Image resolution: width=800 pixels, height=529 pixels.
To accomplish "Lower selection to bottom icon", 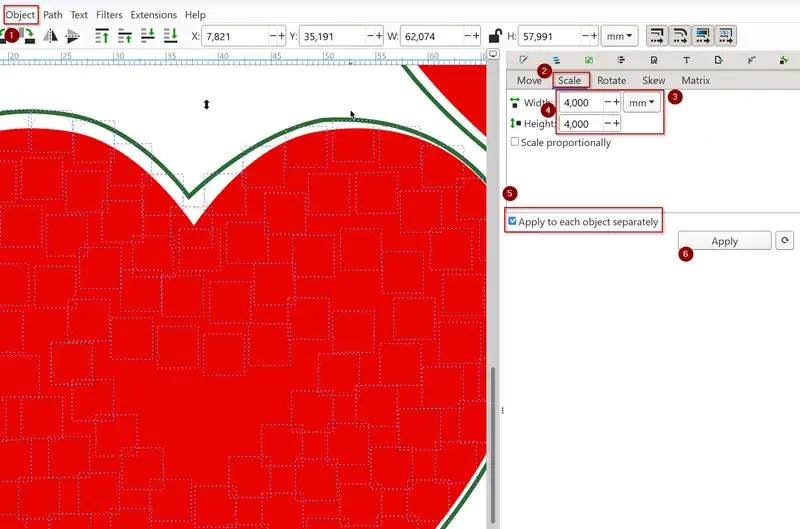I will click(173, 36).
